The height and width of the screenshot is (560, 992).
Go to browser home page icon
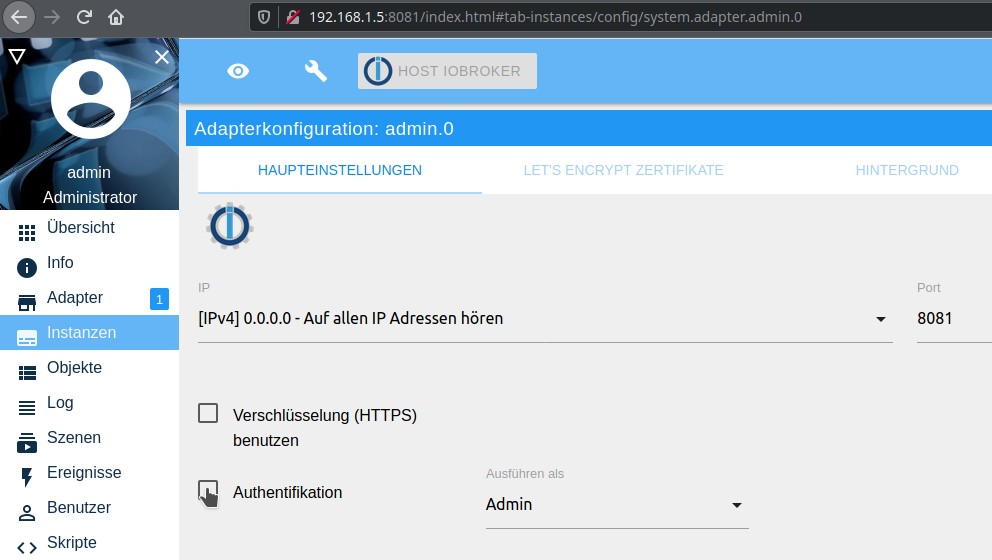tap(116, 17)
